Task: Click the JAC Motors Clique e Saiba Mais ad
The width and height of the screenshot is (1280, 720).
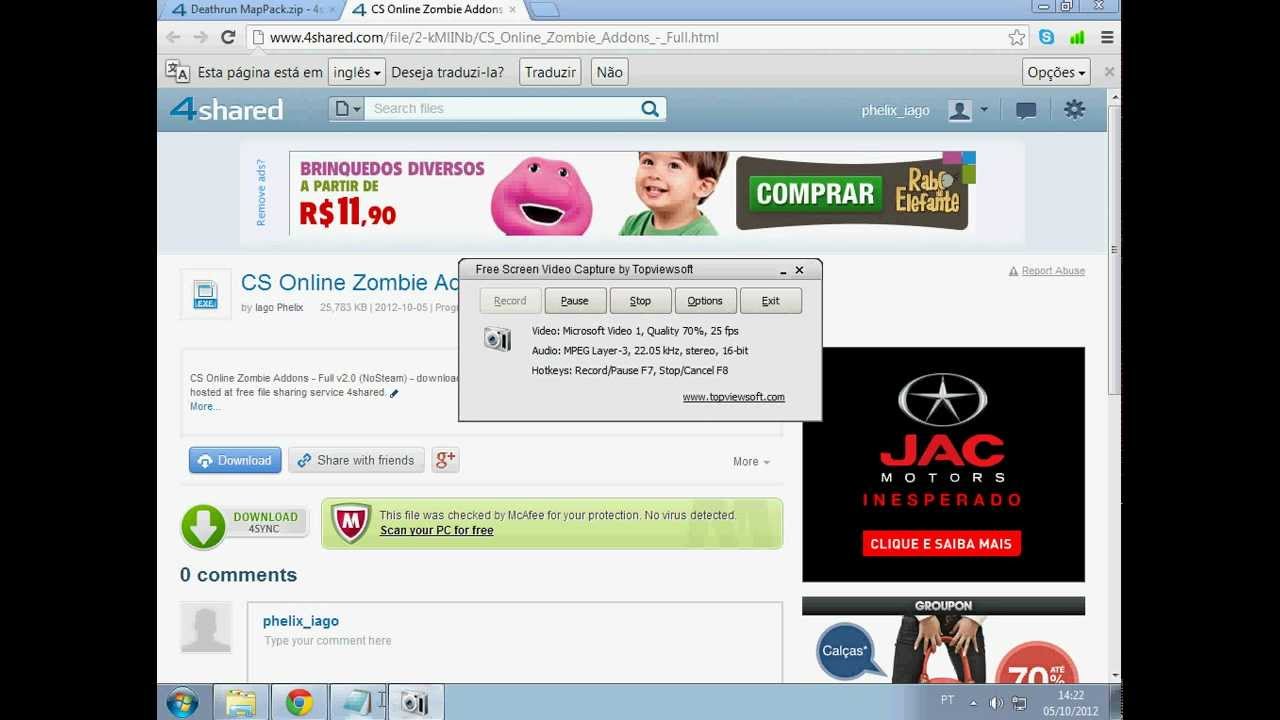Action: pos(943,464)
